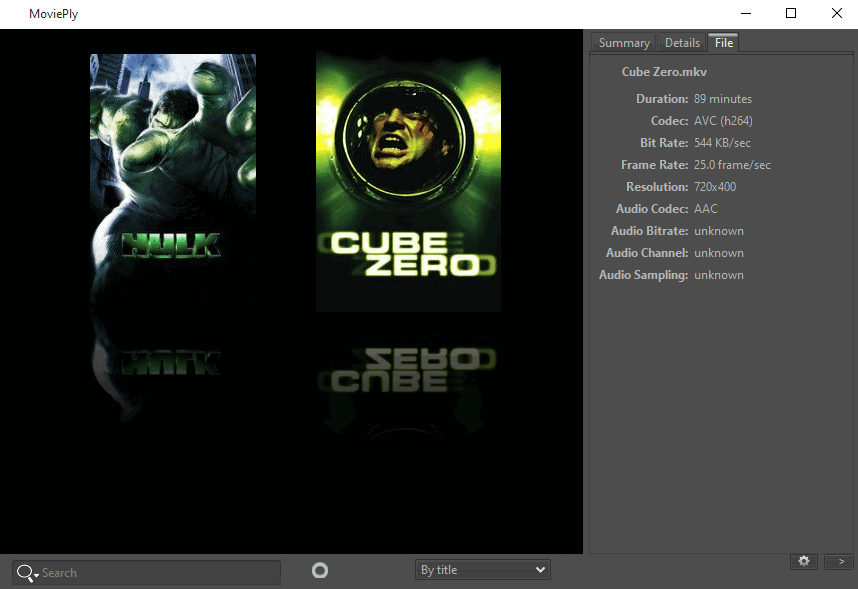
Task: Close the MoviePly window
Action: click(837, 13)
